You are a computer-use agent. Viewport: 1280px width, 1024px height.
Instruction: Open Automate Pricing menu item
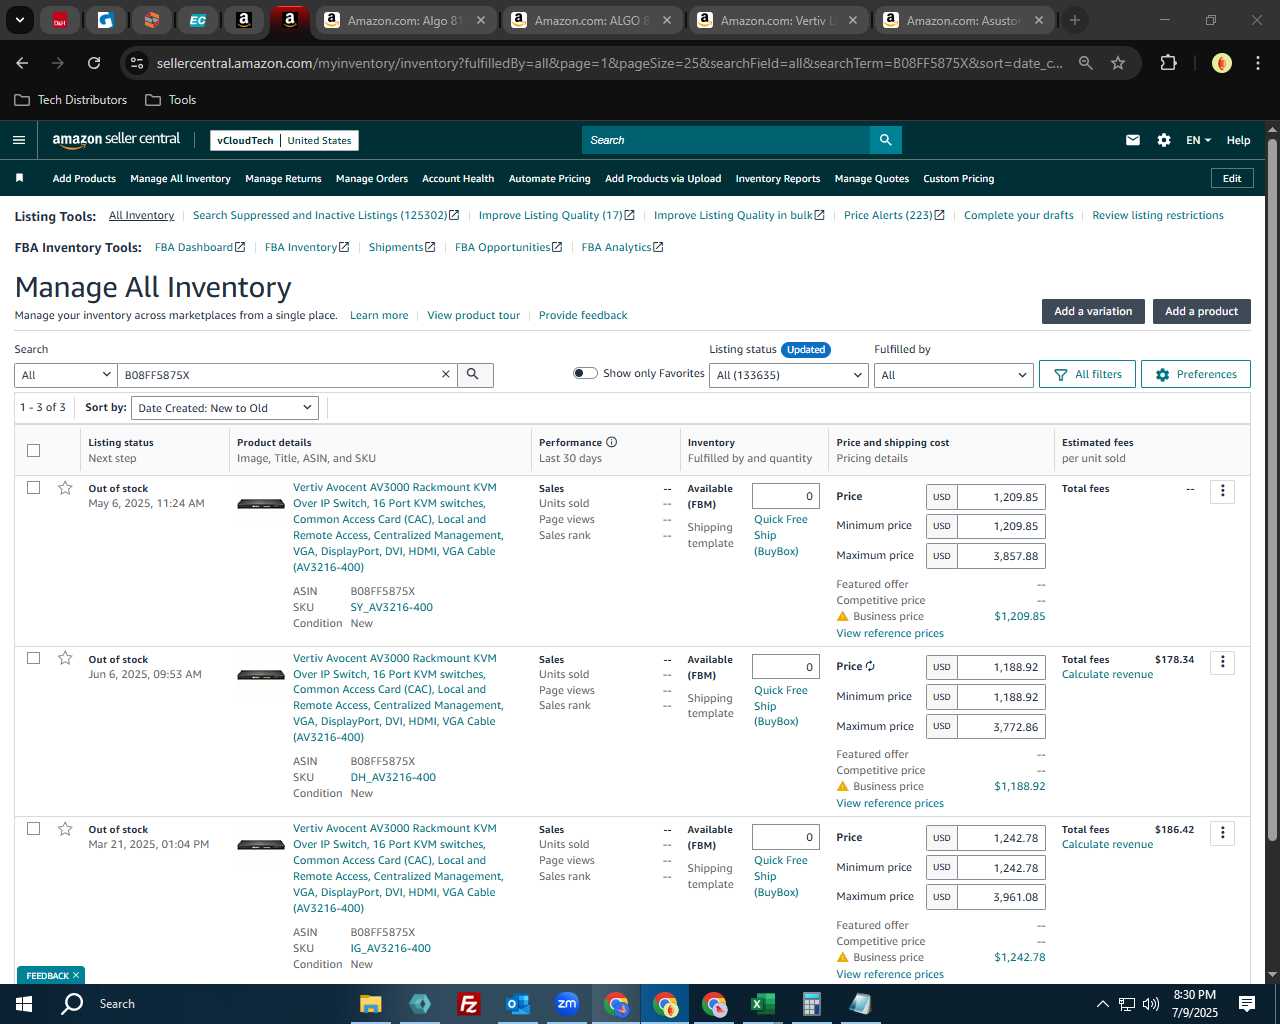click(x=550, y=178)
